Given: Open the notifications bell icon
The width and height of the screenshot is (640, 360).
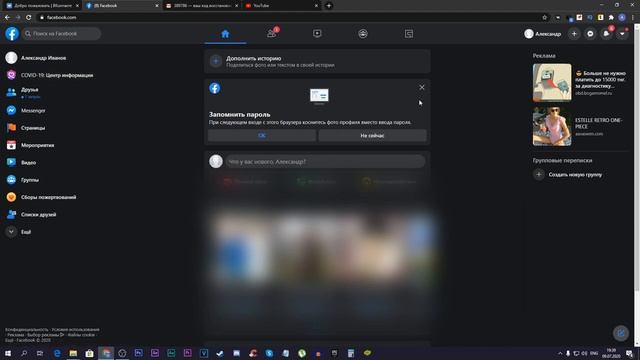Looking at the screenshot, I should click(x=606, y=34).
